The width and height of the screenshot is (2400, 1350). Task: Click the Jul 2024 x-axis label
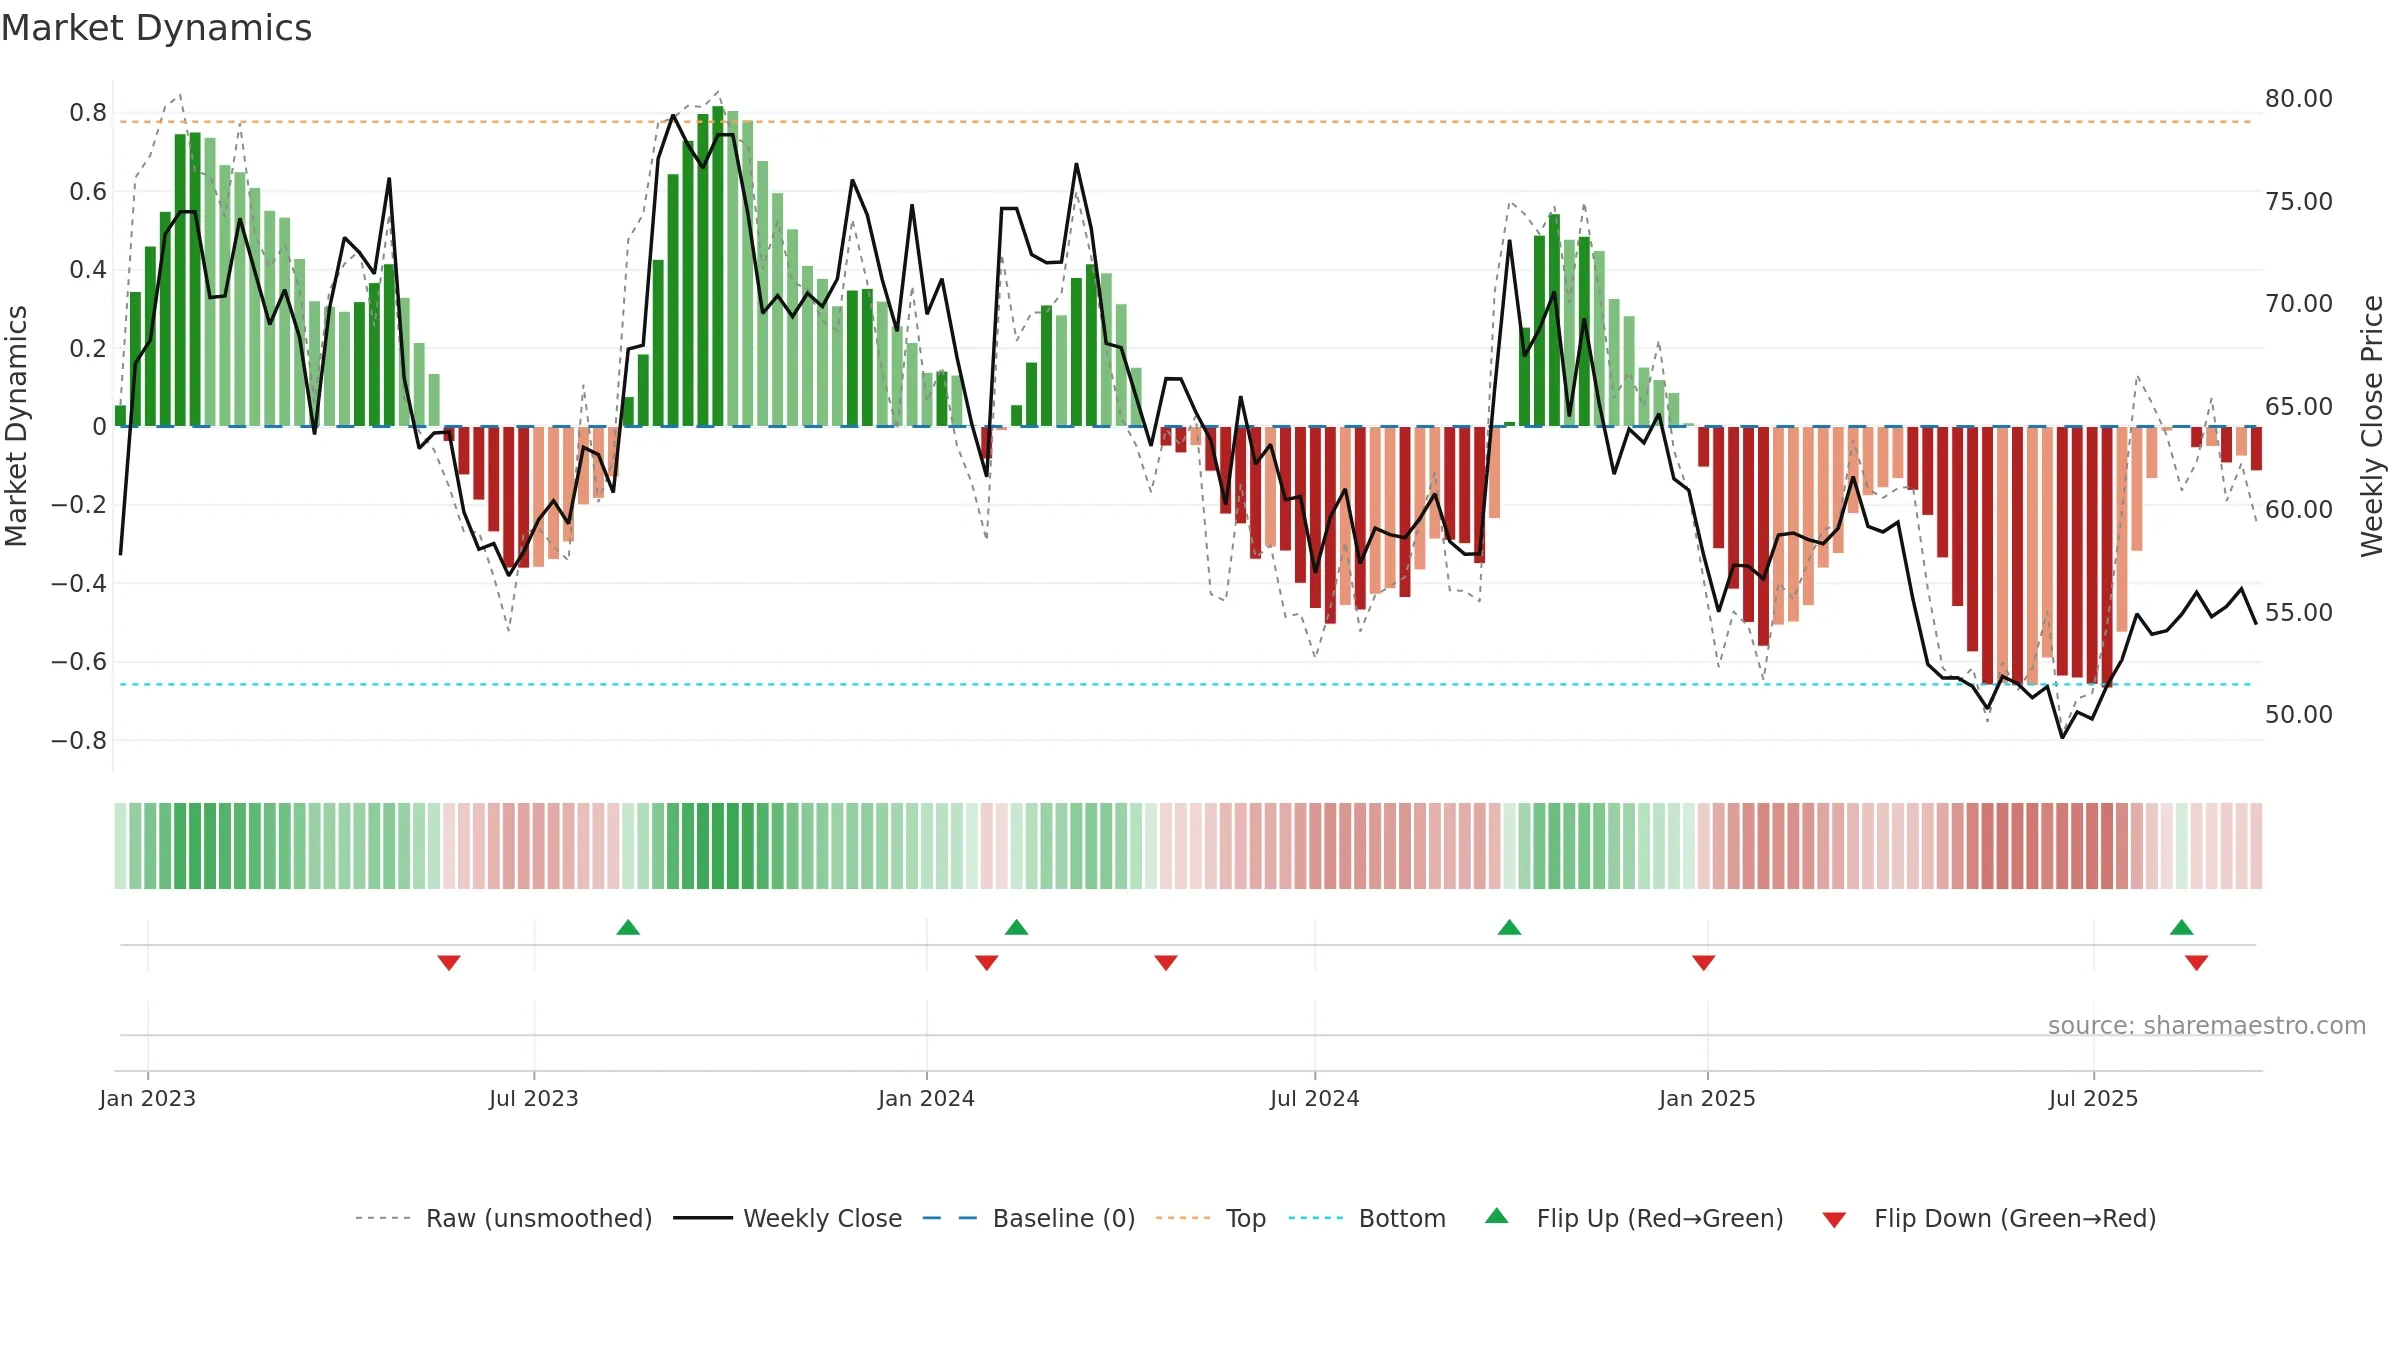tap(1315, 1098)
